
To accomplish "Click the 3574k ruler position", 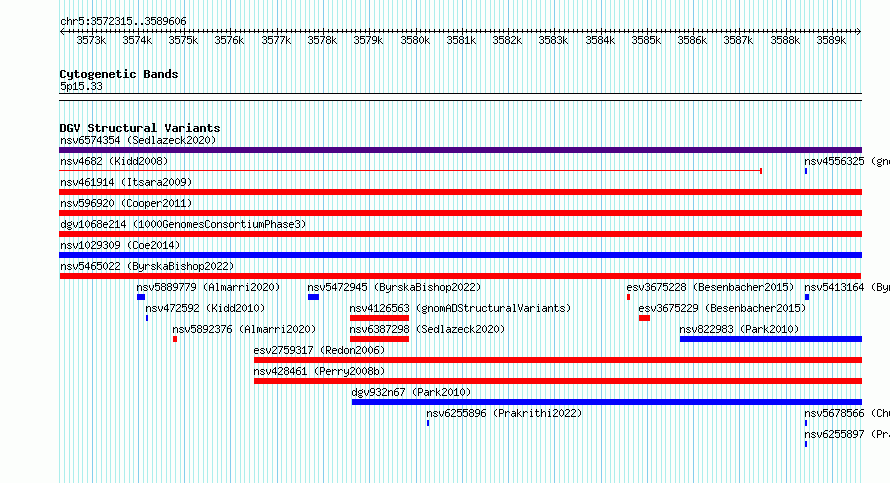I will 137,40.
